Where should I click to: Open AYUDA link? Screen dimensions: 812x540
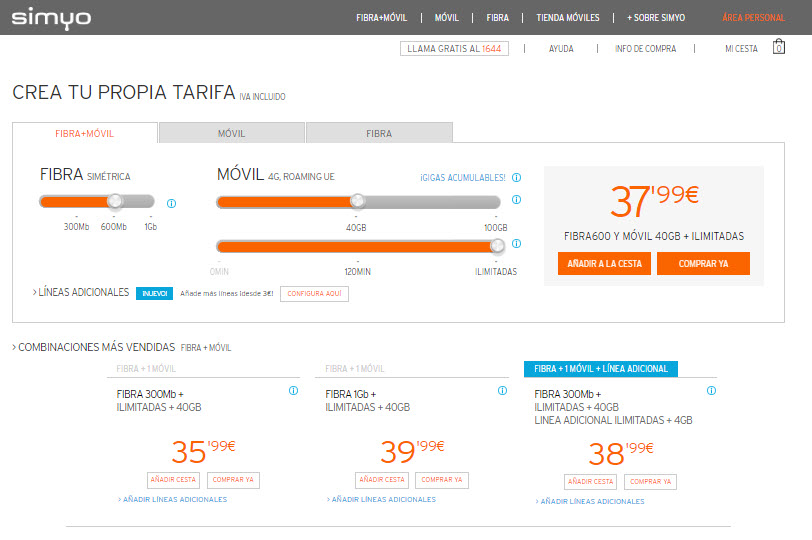coord(561,49)
